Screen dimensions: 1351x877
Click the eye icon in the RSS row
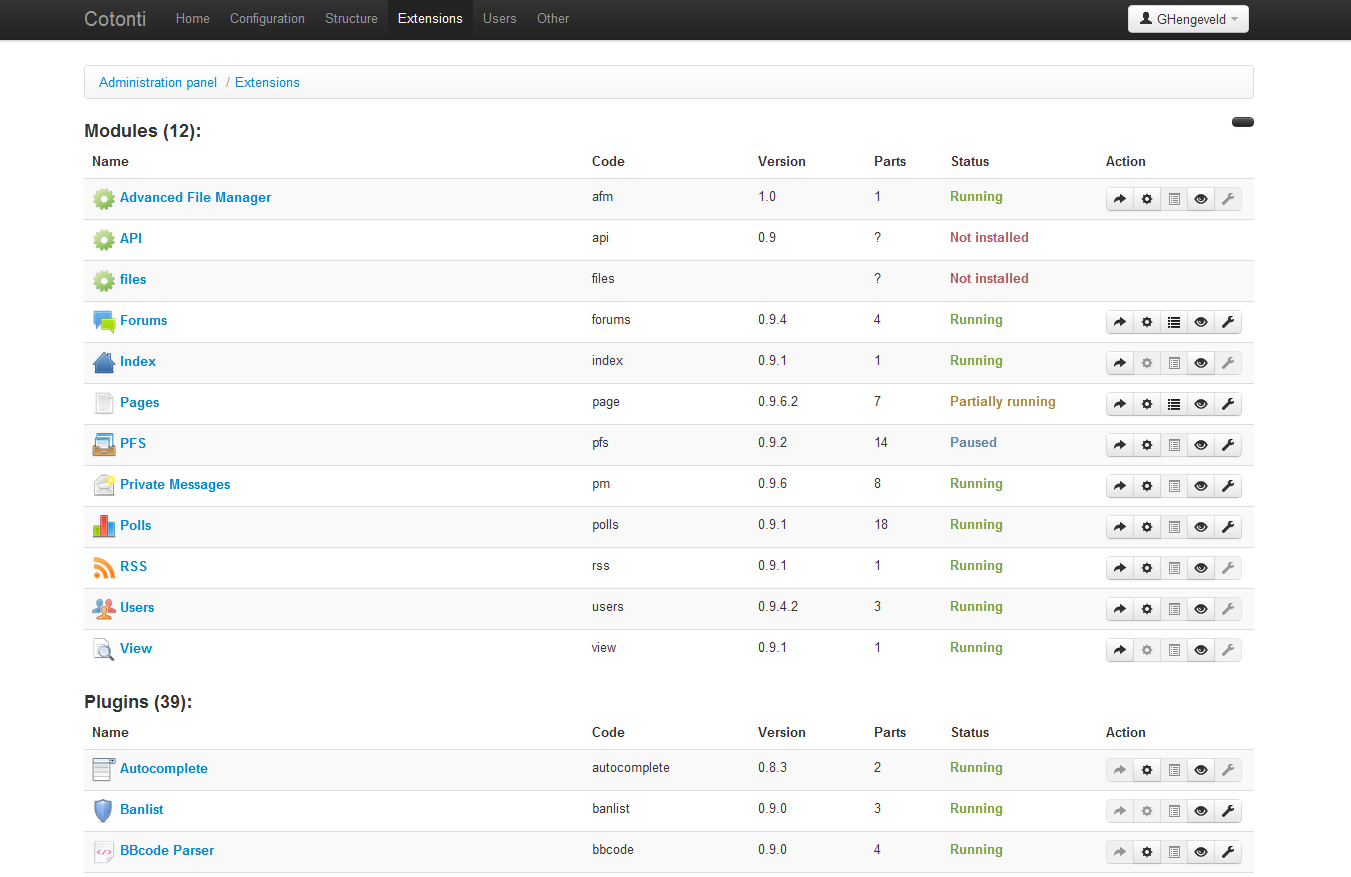pyautogui.click(x=1201, y=568)
